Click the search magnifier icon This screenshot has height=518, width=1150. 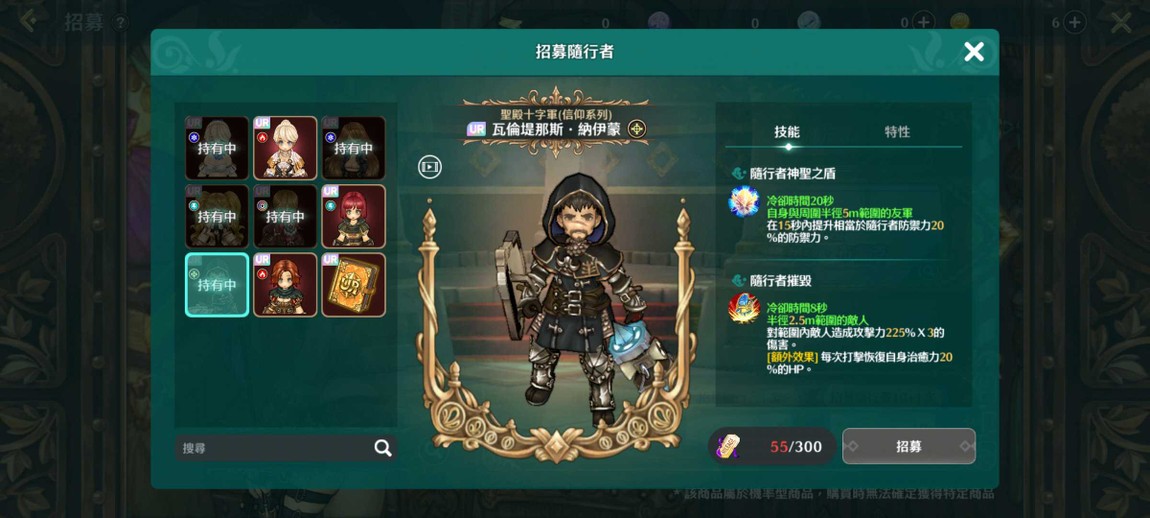point(383,448)
